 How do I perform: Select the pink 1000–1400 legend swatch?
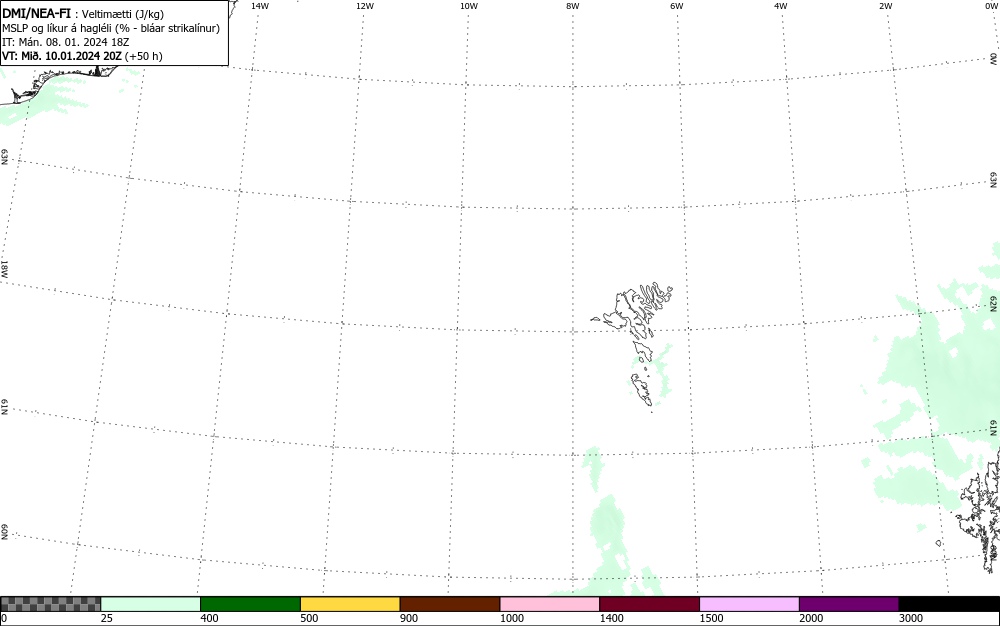(x=550, y=604)
